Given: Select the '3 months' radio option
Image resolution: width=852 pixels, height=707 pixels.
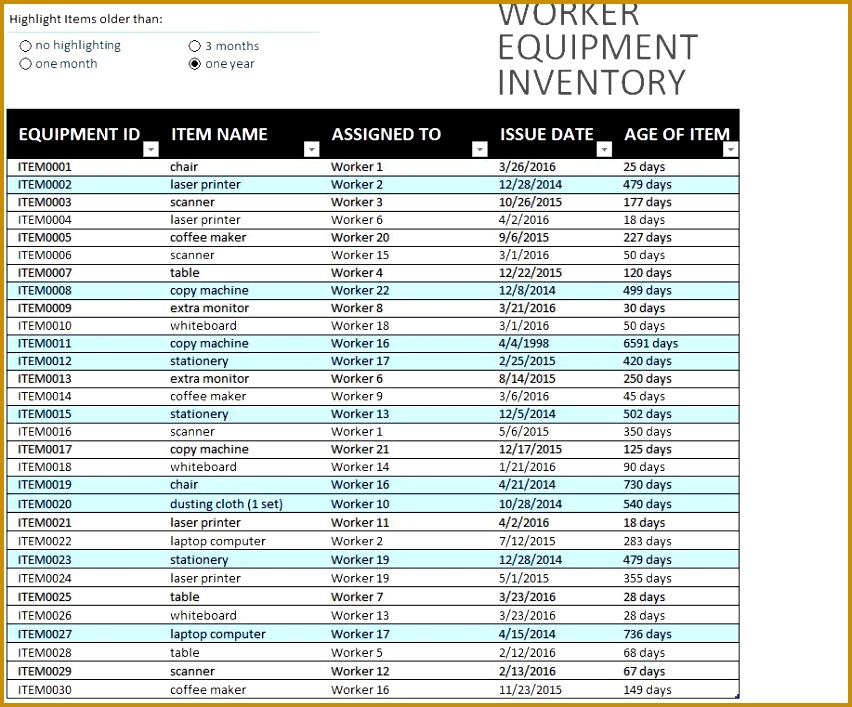Looking at the screenshot, I should click(195, 46).
